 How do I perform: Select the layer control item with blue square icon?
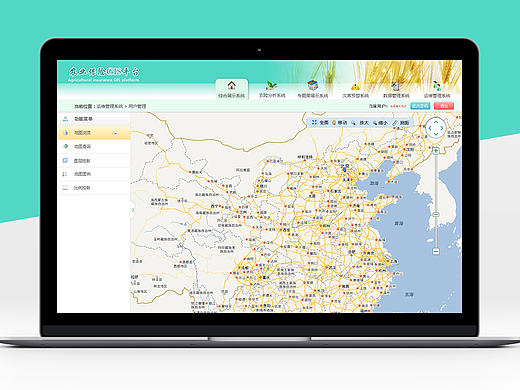(x=94, y=161)
